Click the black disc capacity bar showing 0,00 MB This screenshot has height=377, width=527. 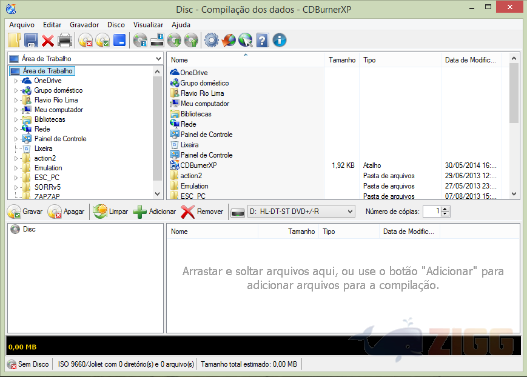point(264,346)
